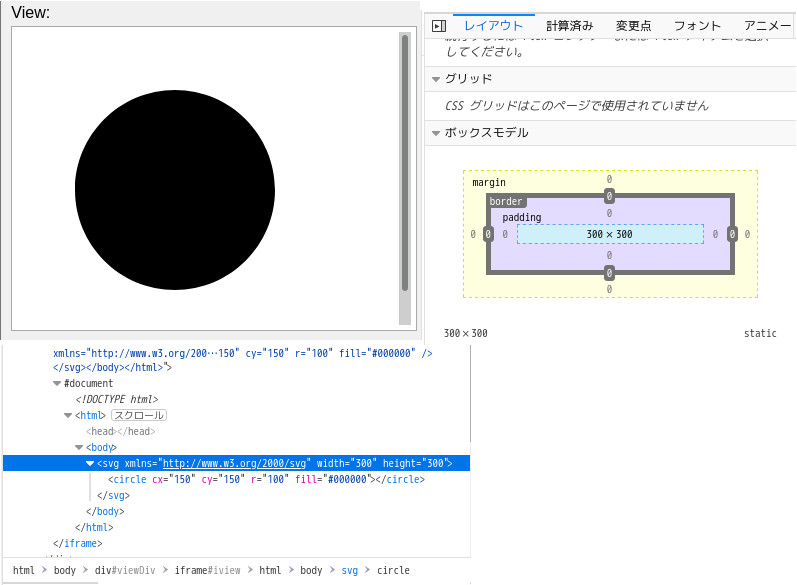
Task: Click the html breadcrumb after iframe#iview
Action: click(x=270, y=570)
